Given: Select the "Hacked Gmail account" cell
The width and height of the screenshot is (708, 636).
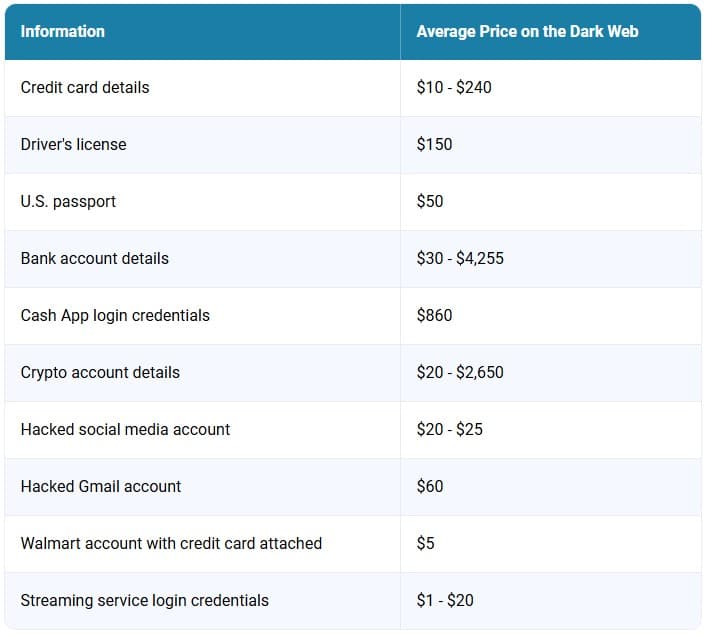Looking at the screenshot, I should pos(101,486).
